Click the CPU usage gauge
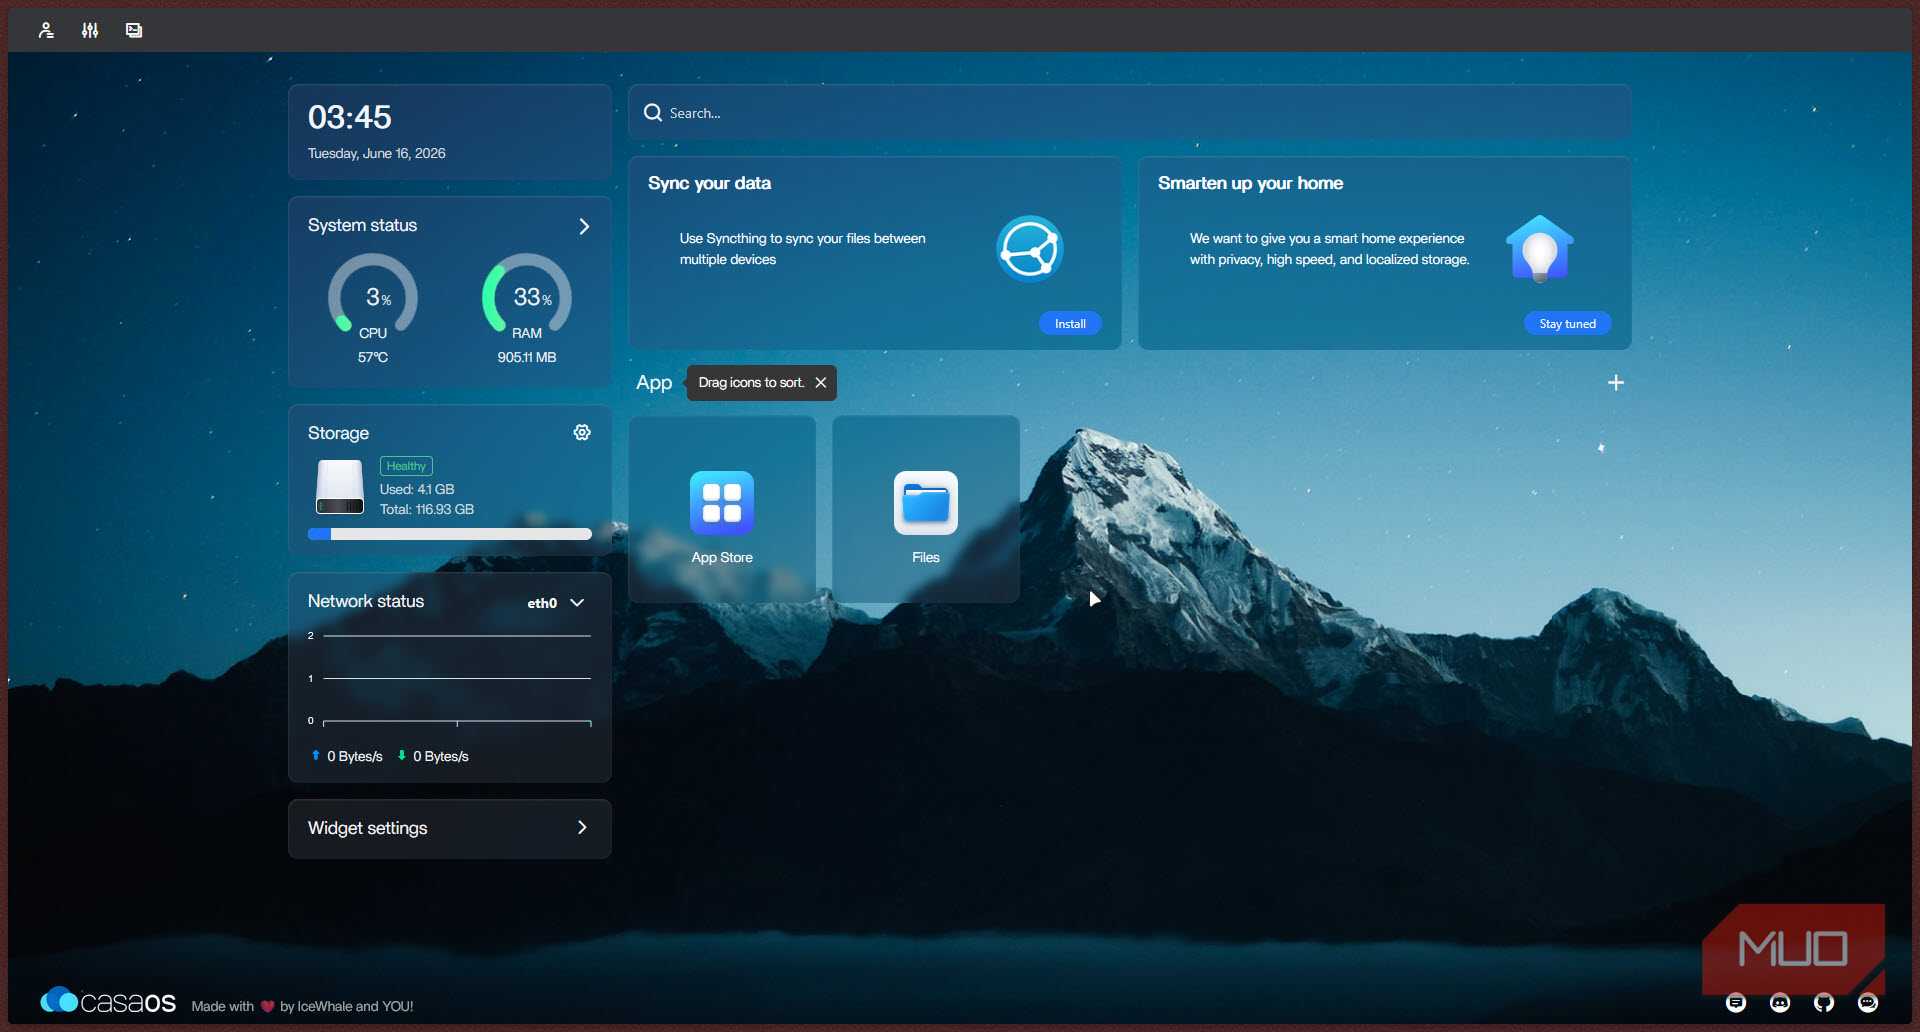Image resolution: width=1920 pixels, height=1032 pixels. pyautogui.click(x=373, y=294)
